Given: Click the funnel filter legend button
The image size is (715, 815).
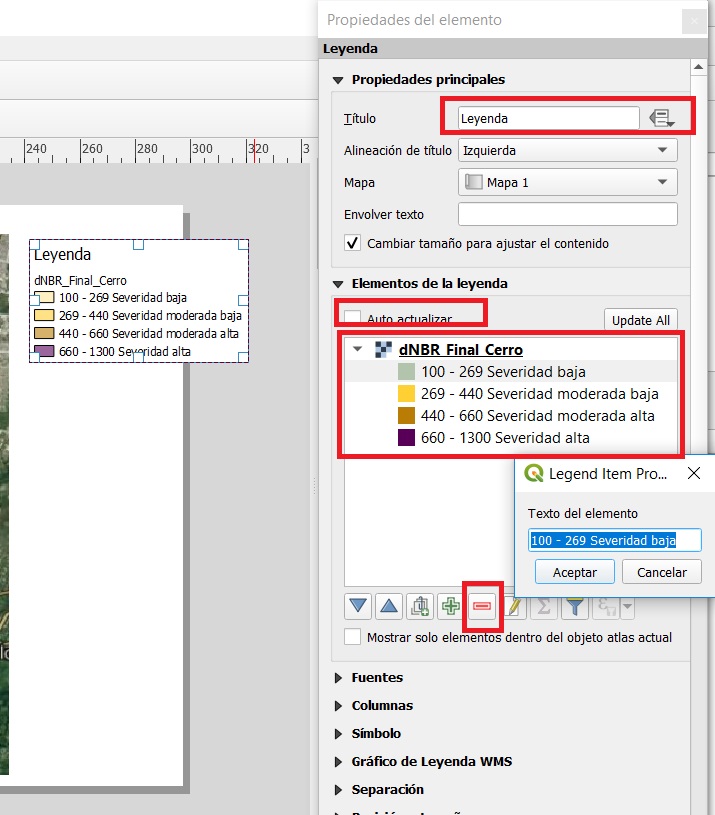Looking at the screenshot, I should (575, 606).
